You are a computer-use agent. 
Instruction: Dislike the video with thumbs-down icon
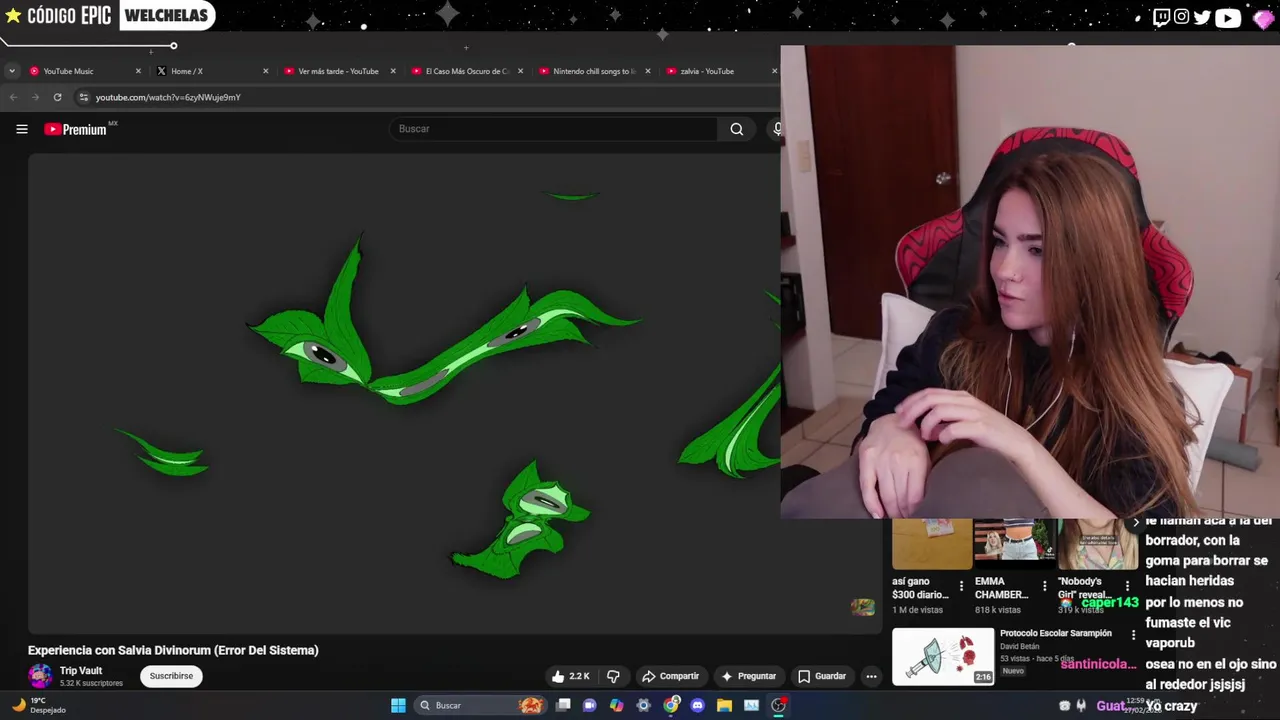coord(613,676)
